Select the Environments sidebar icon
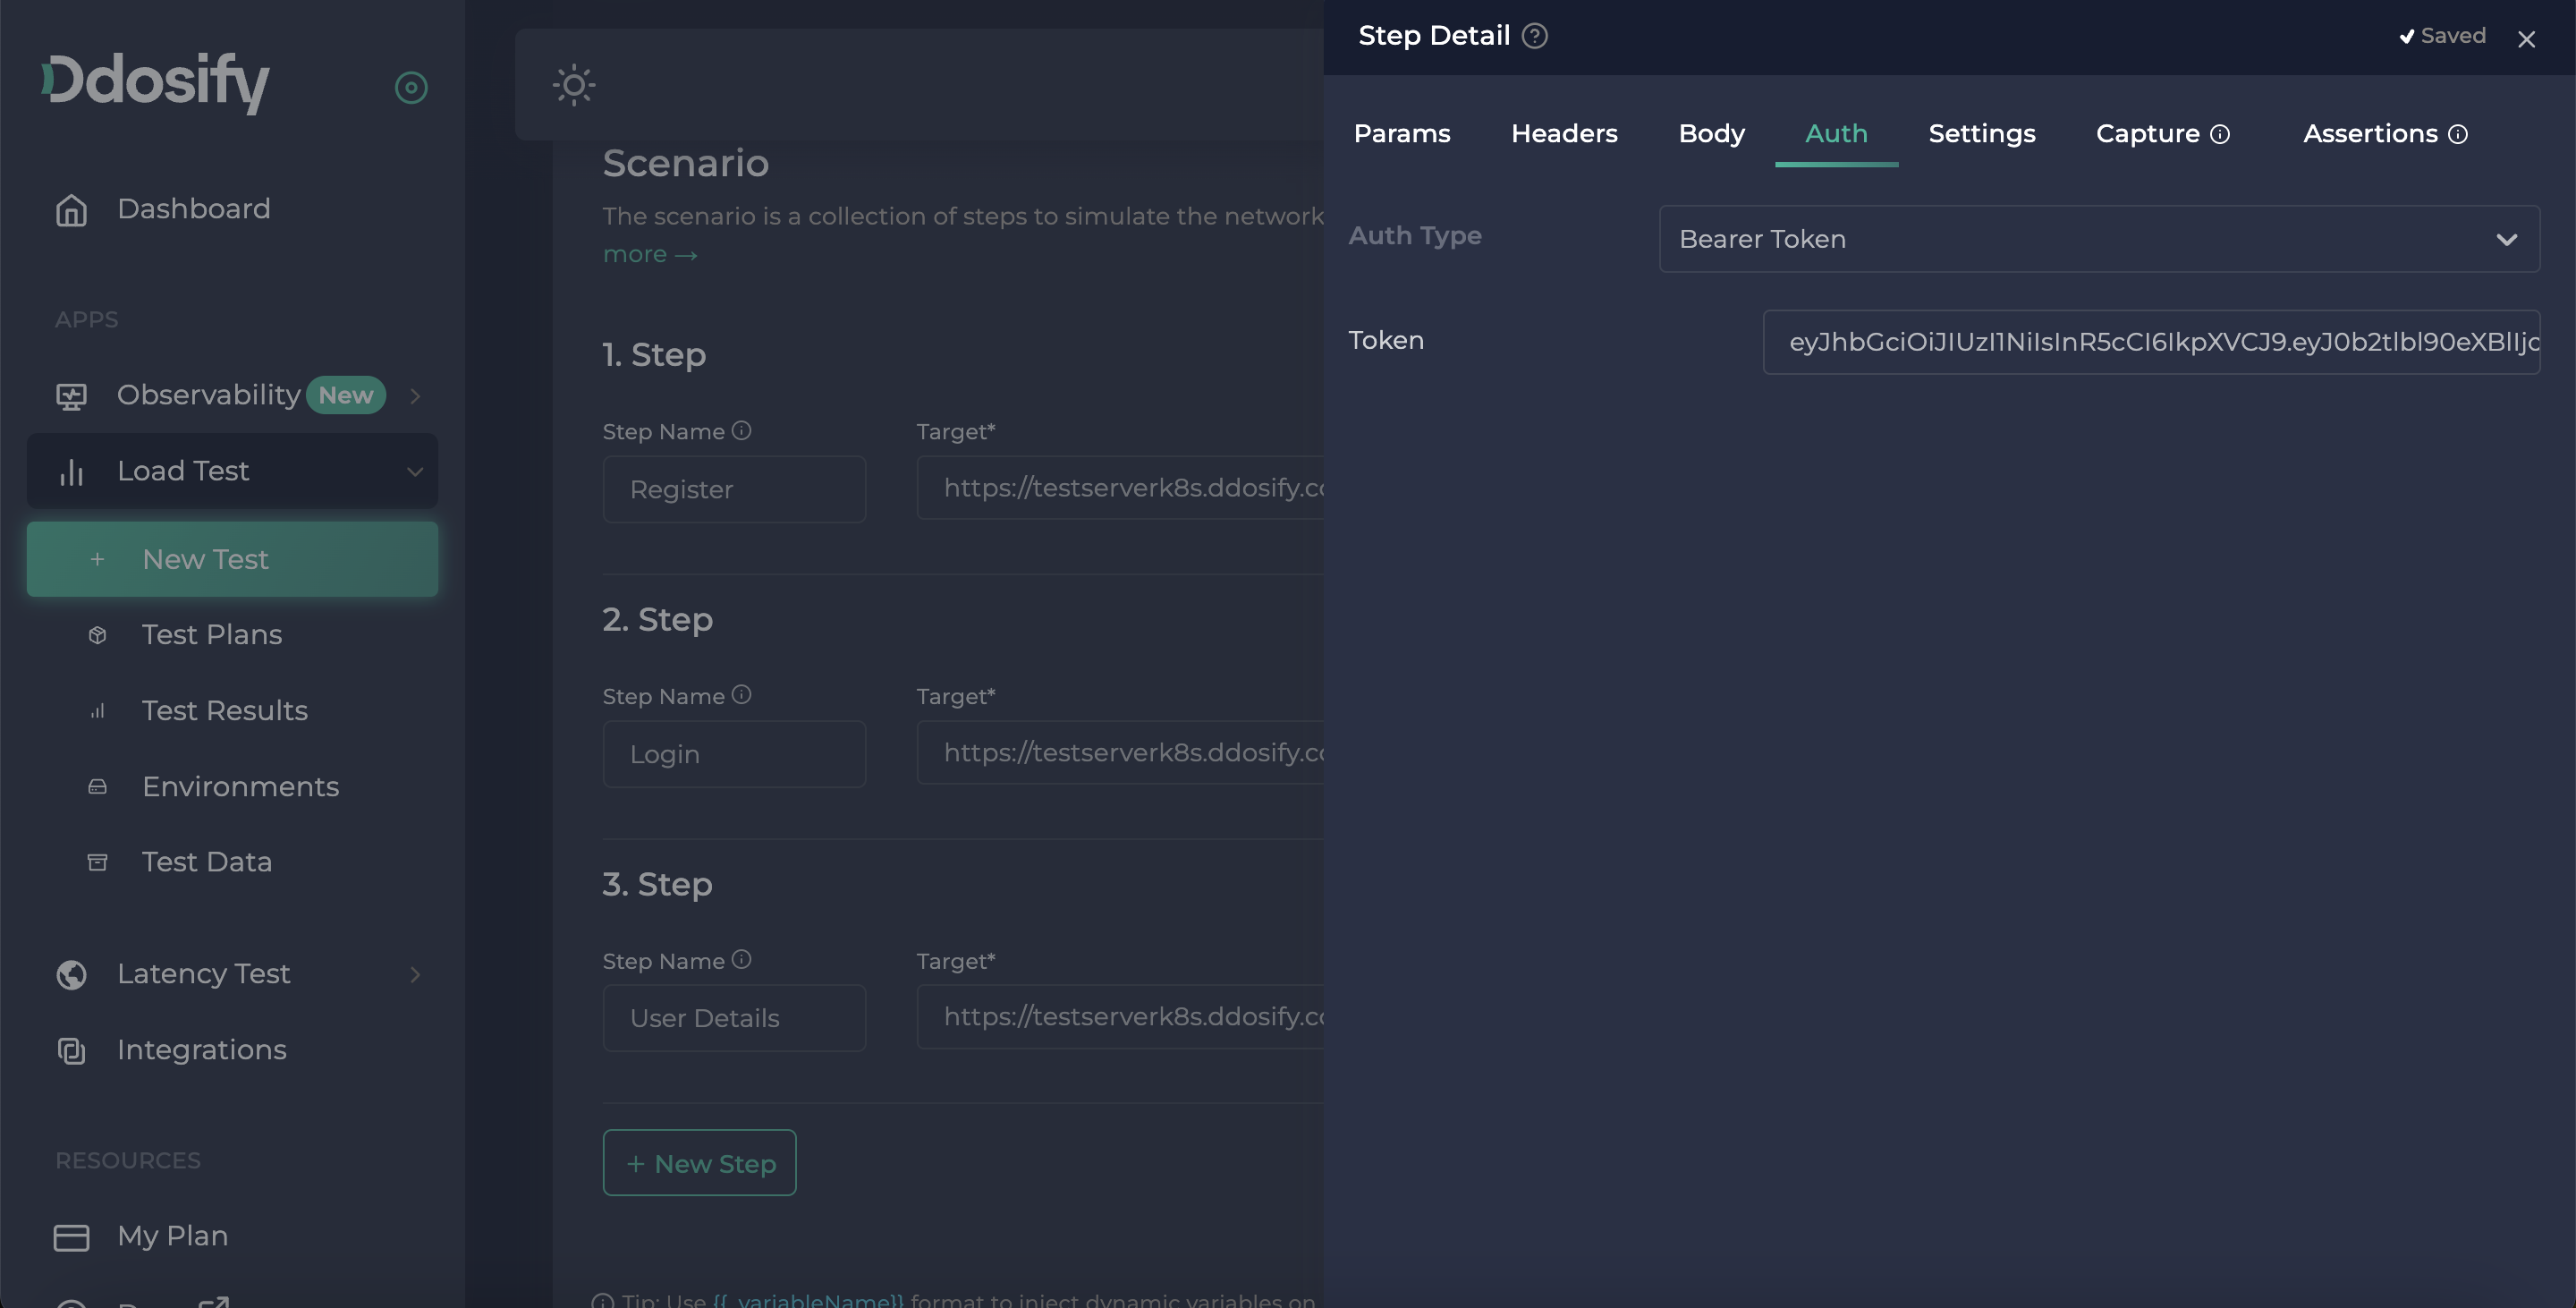2576x1308 pixels. pos(97,787)
